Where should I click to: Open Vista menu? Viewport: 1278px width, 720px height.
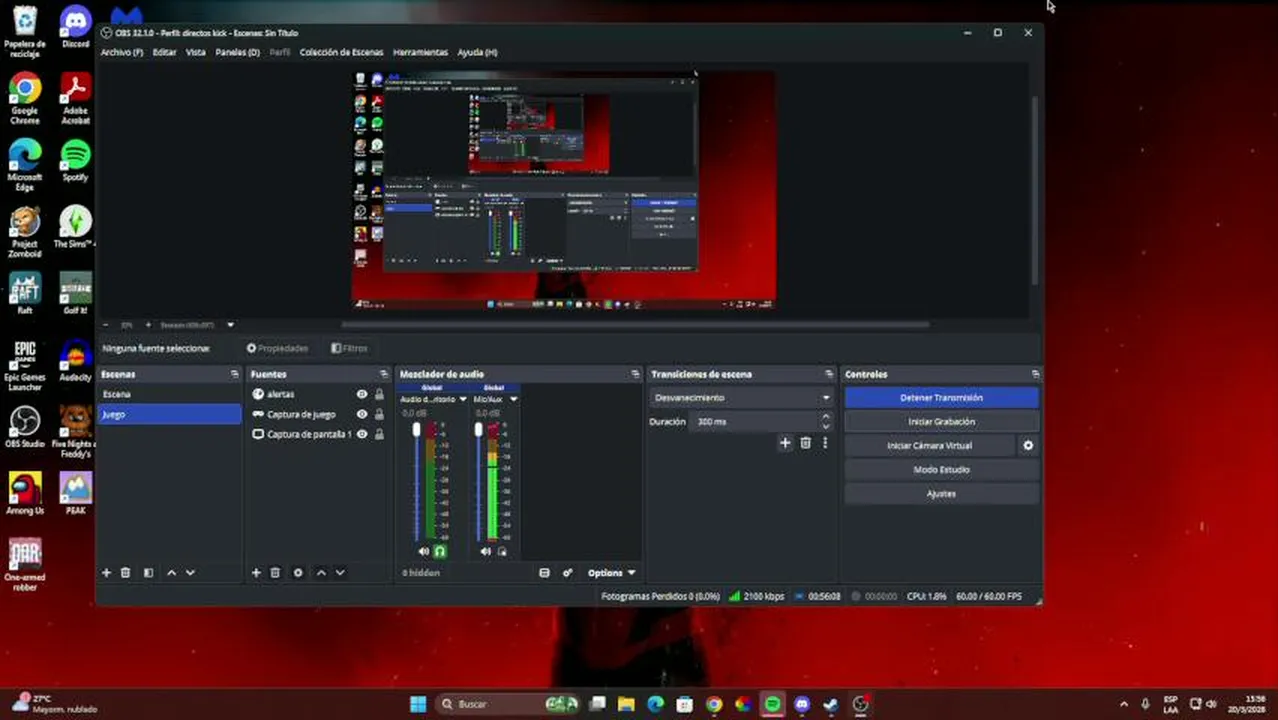click(196, 52)
